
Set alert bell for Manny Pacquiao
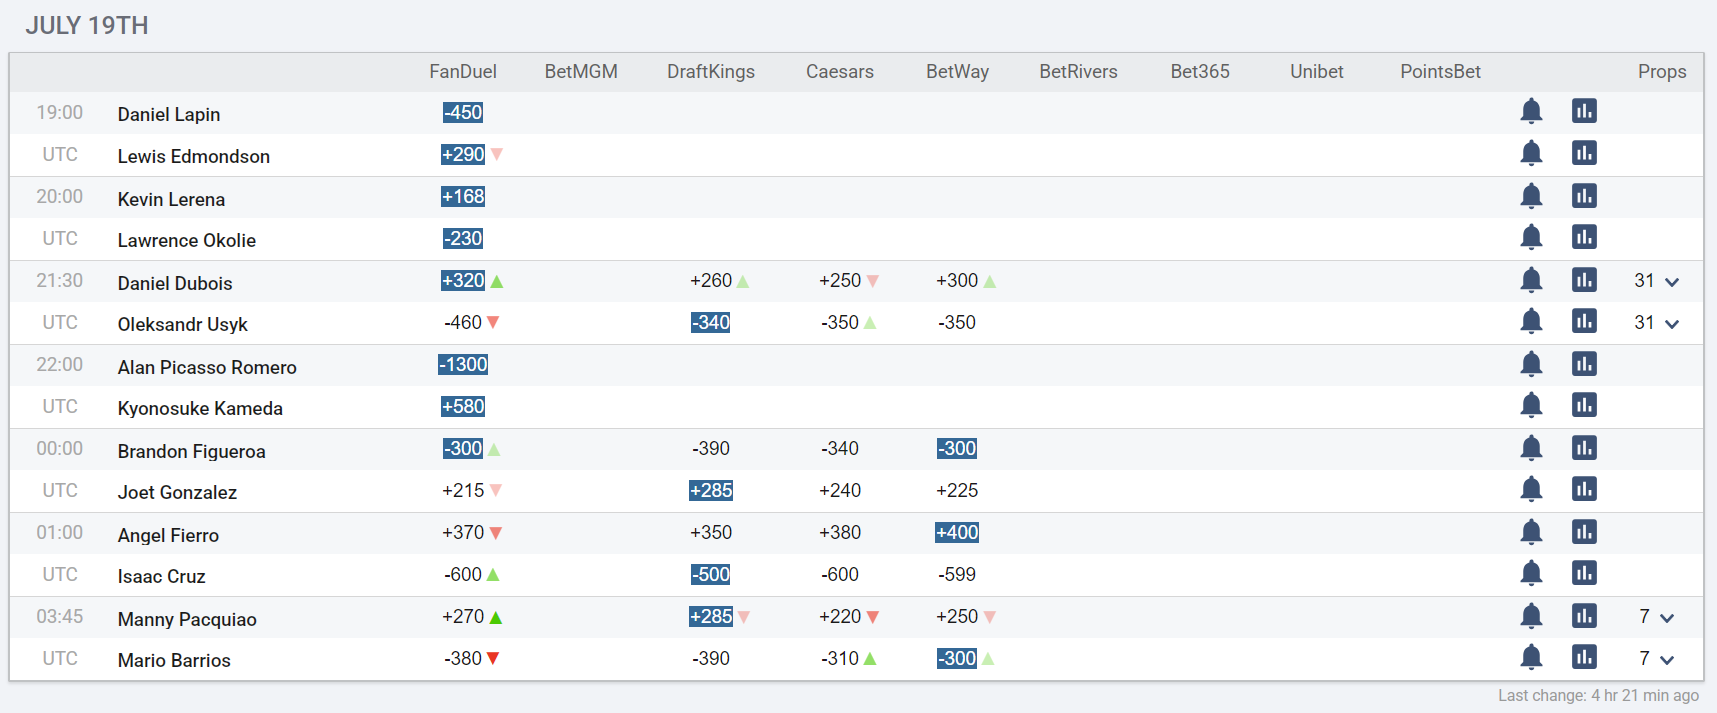(x=1531, y=616)
